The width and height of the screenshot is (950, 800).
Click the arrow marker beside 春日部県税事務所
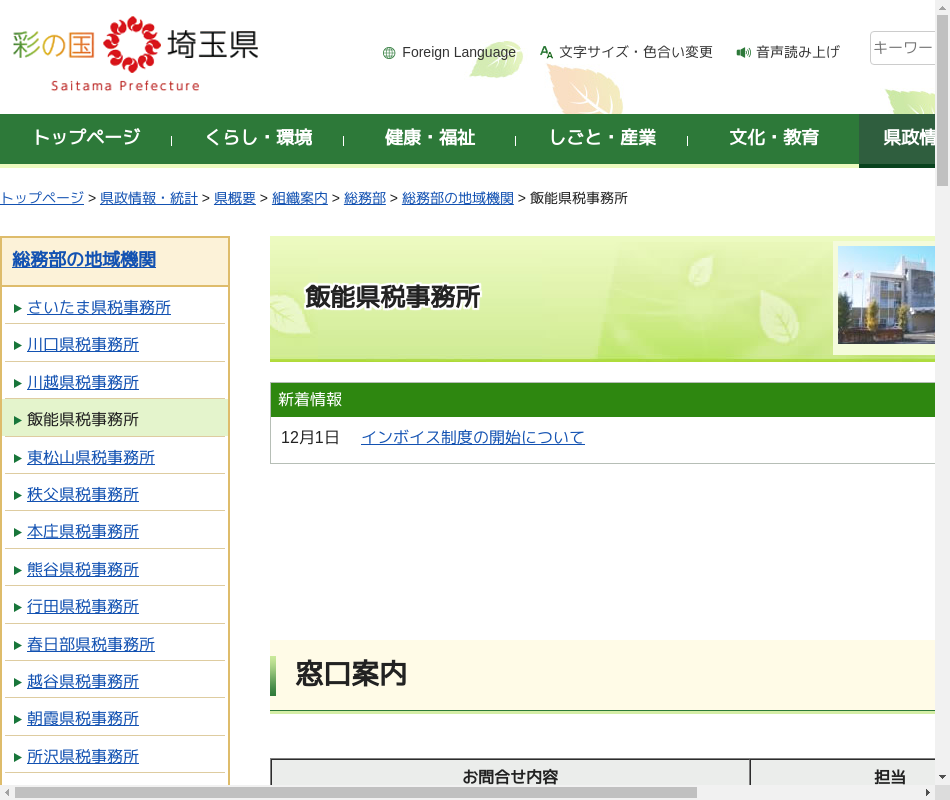coord(18,645)
